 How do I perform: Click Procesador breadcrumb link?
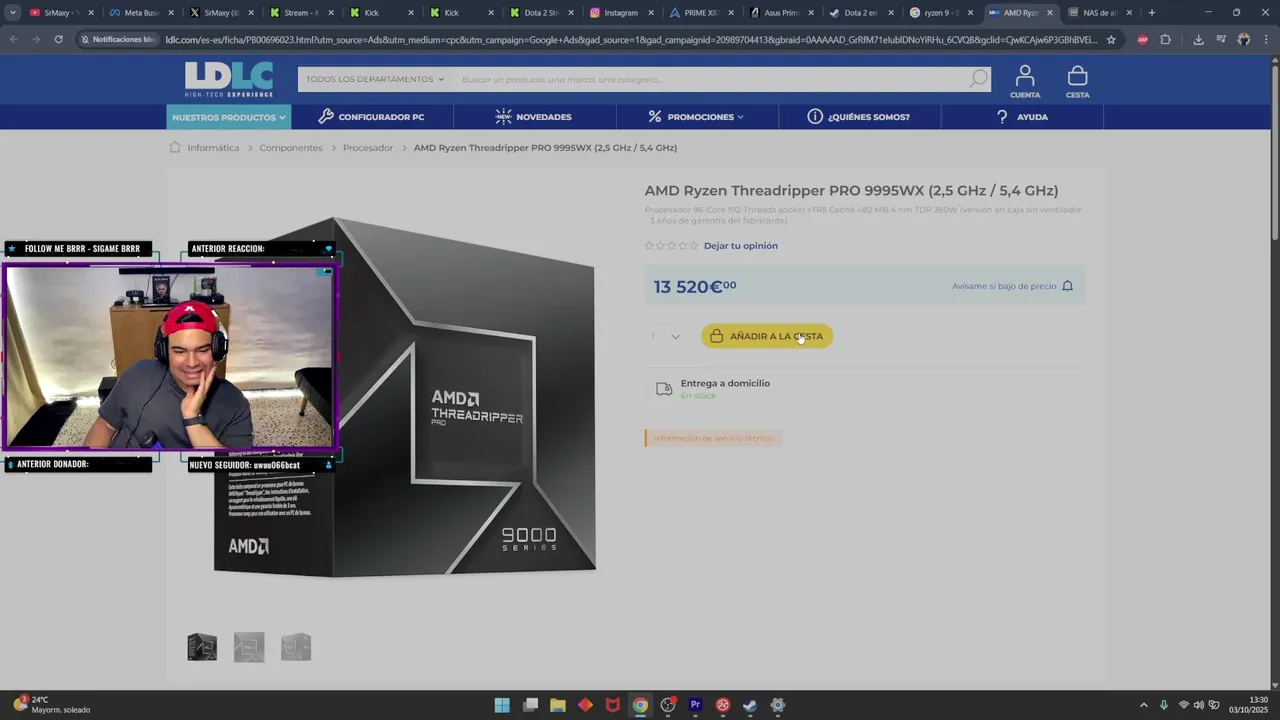(x=368, y=147)
